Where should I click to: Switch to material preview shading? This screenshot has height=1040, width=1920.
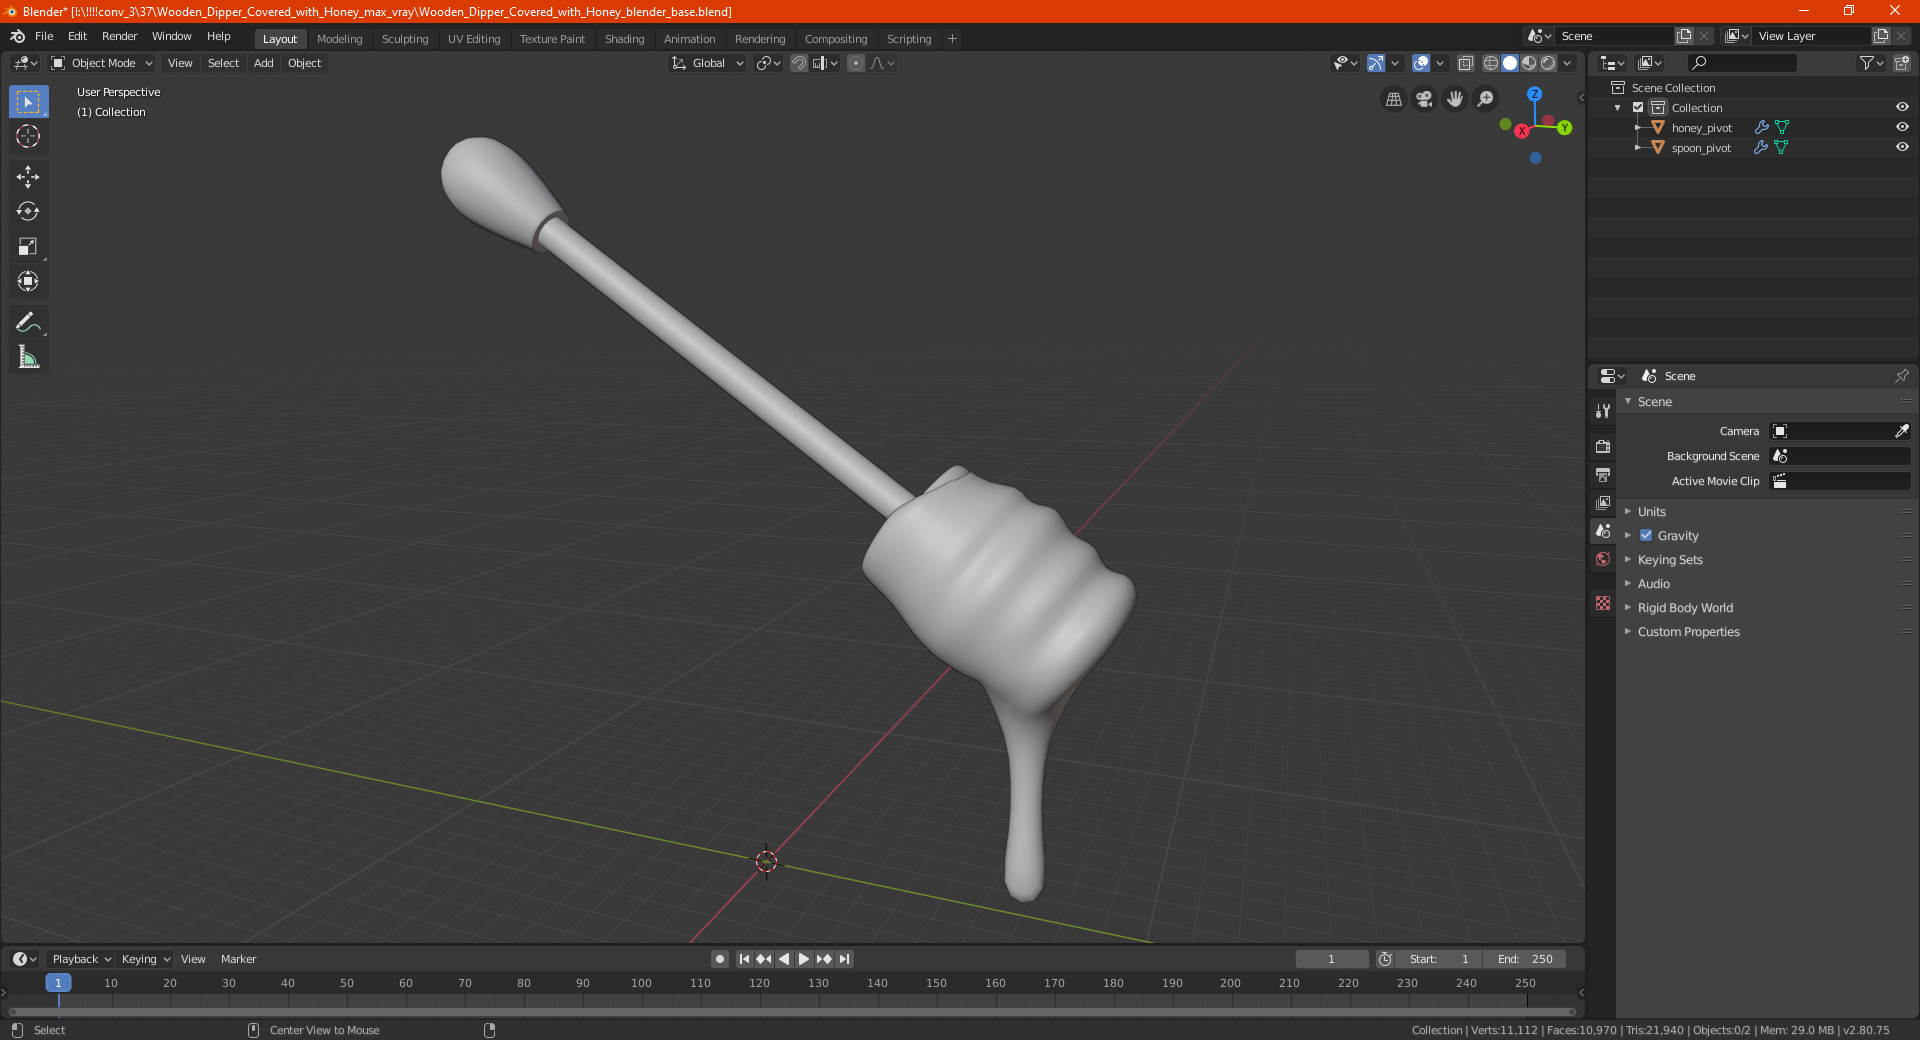click(x=1529, y=63)
